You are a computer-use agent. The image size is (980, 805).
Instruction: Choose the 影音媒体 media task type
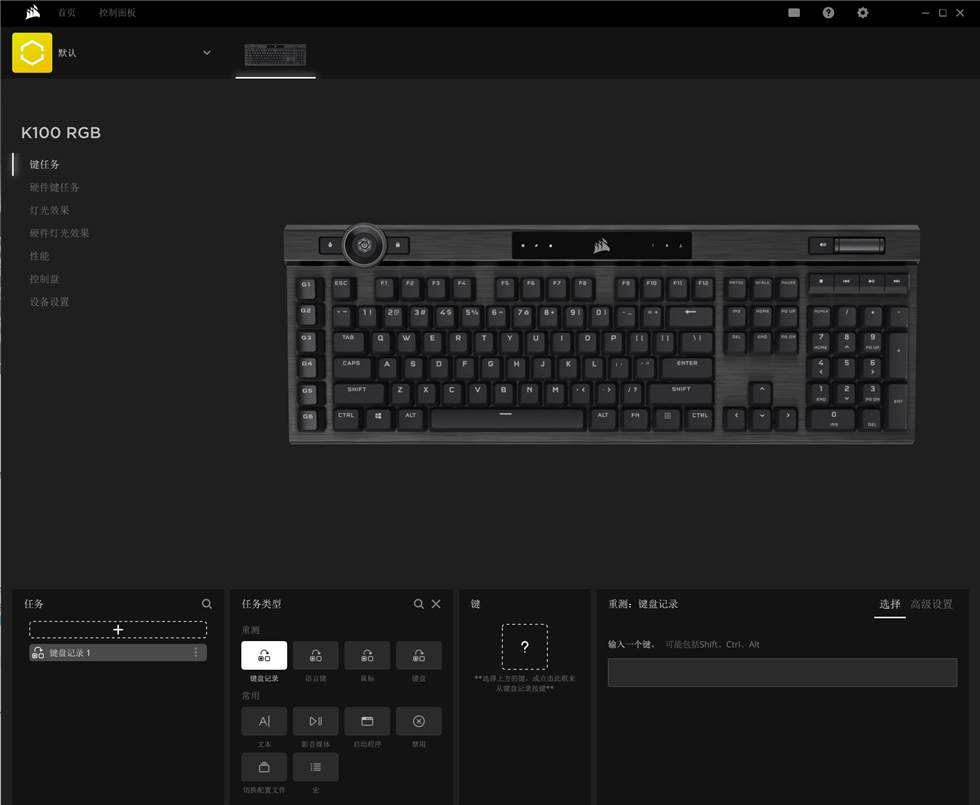pos(316,721)
